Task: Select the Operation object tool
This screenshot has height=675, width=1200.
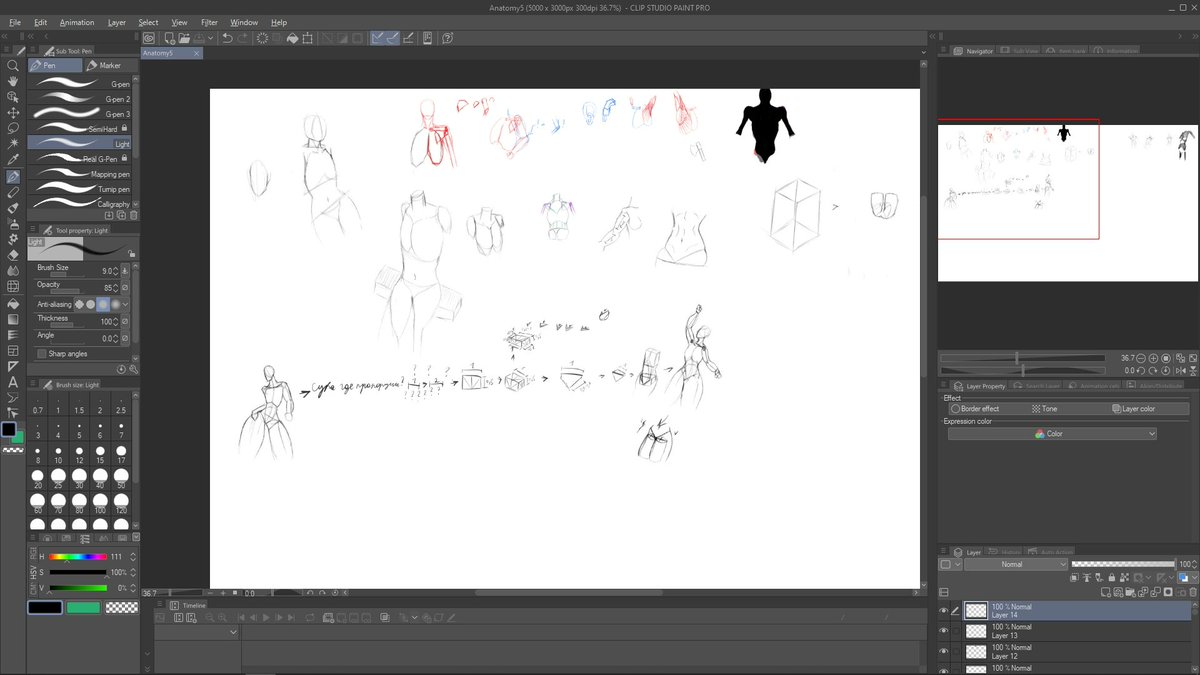Action: point(13,97)
